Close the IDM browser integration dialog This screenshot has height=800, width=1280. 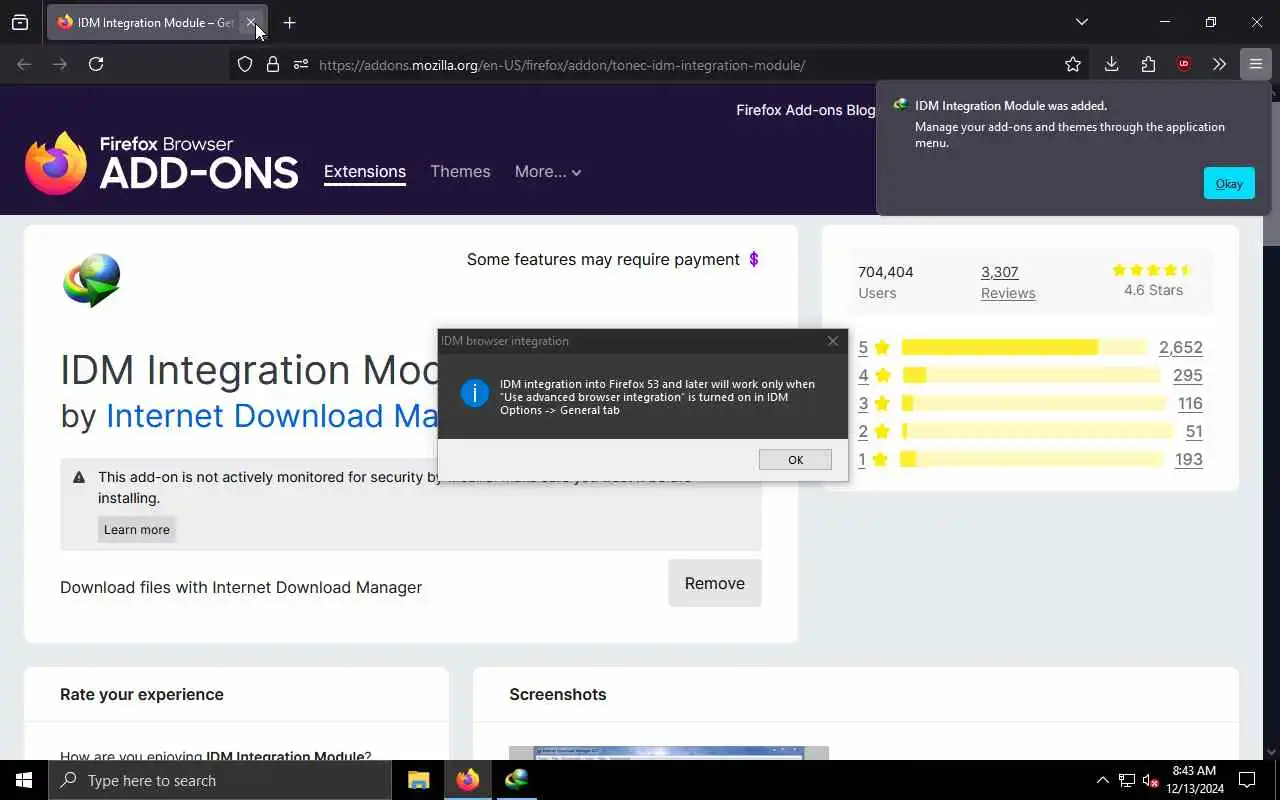pos(833,341)
